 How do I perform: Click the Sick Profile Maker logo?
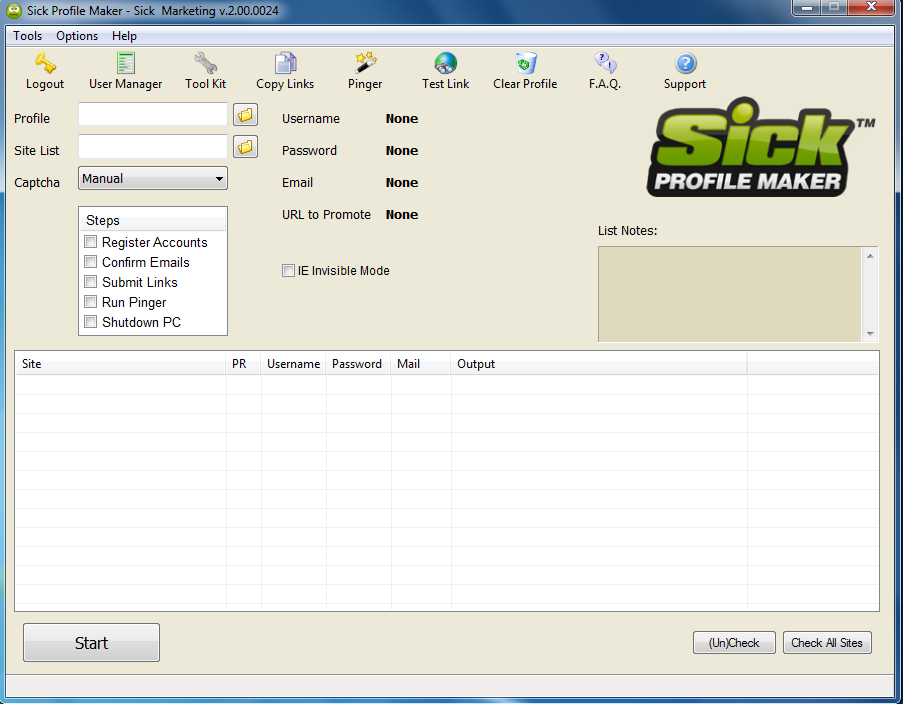tap(761, 147)
